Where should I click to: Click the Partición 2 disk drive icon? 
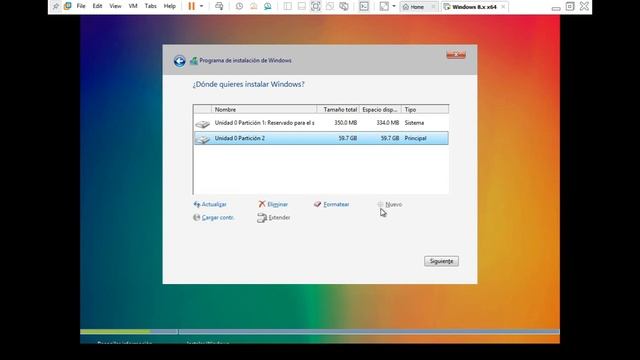click(x=202, y=140)
